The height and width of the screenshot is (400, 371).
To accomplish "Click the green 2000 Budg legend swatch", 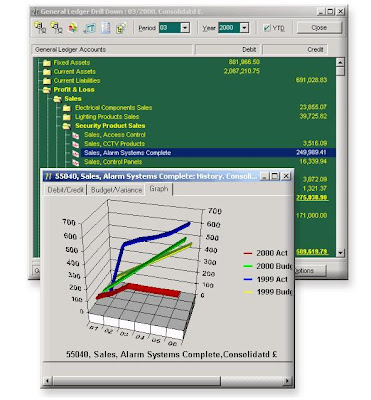I will coord(248,266).
